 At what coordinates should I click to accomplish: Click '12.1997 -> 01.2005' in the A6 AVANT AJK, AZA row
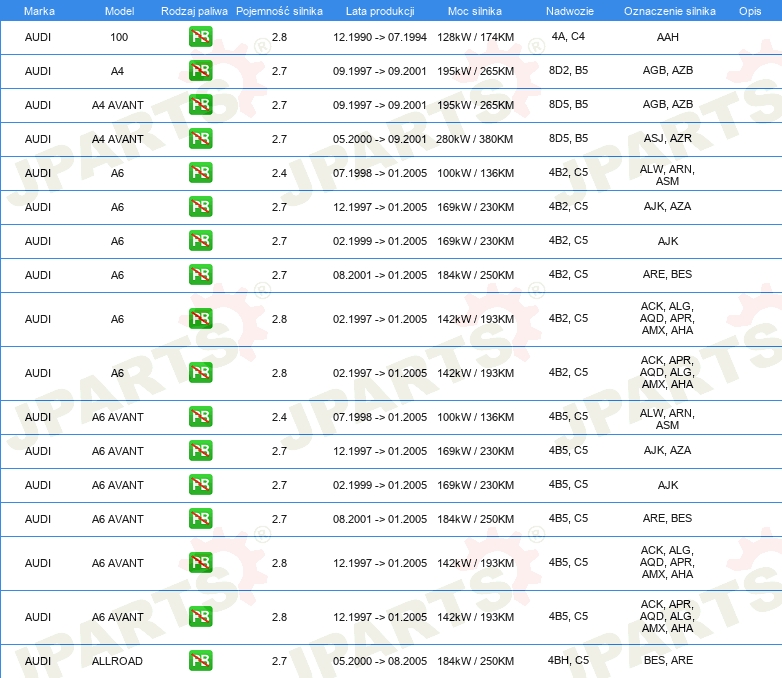[380, 451]
